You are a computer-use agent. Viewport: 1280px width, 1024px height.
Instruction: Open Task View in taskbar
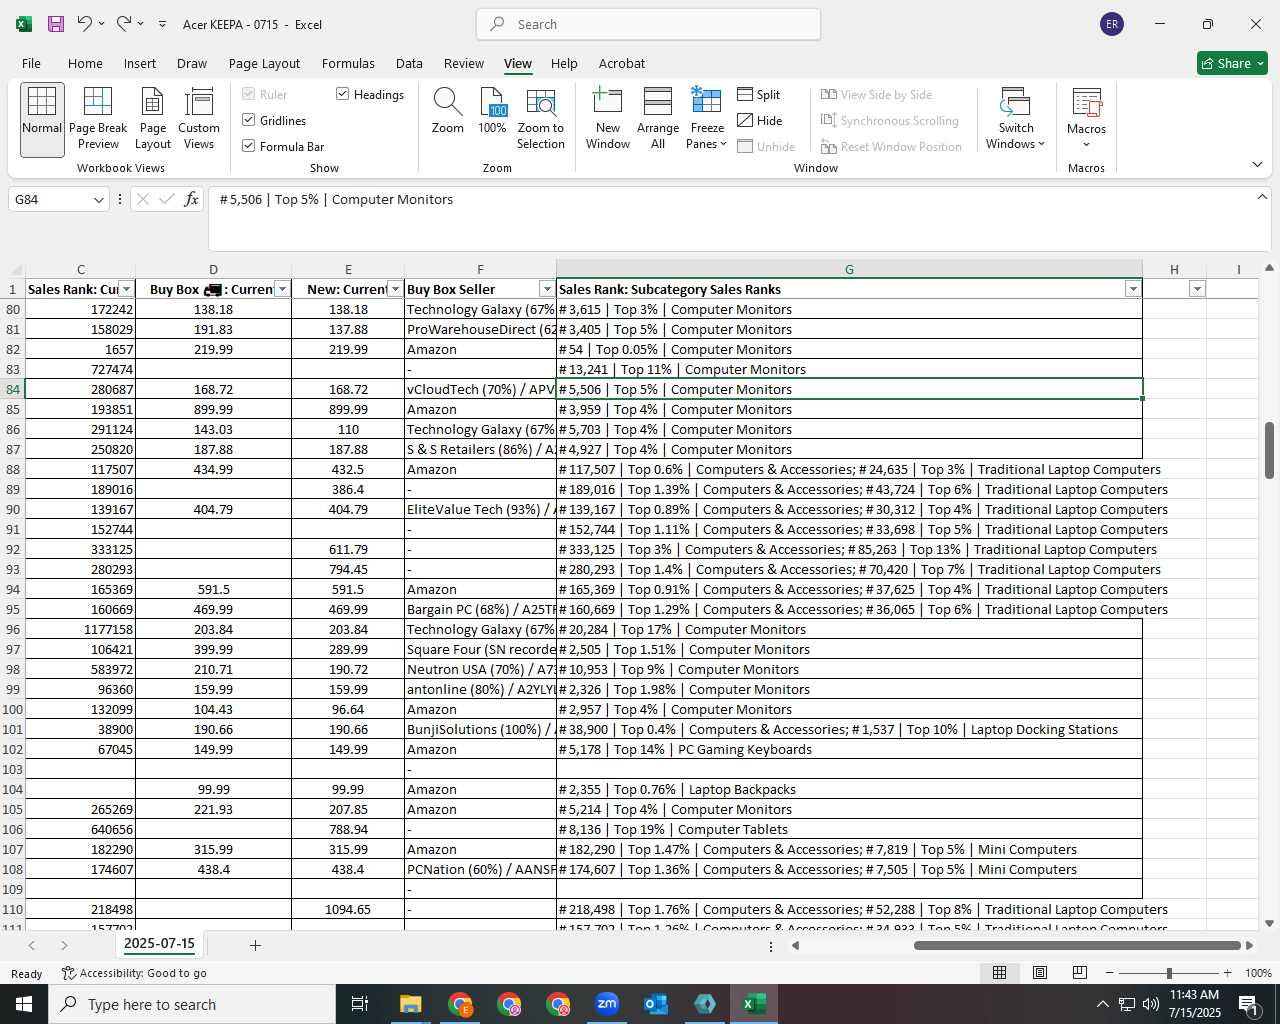click(x=360, y=1004)
